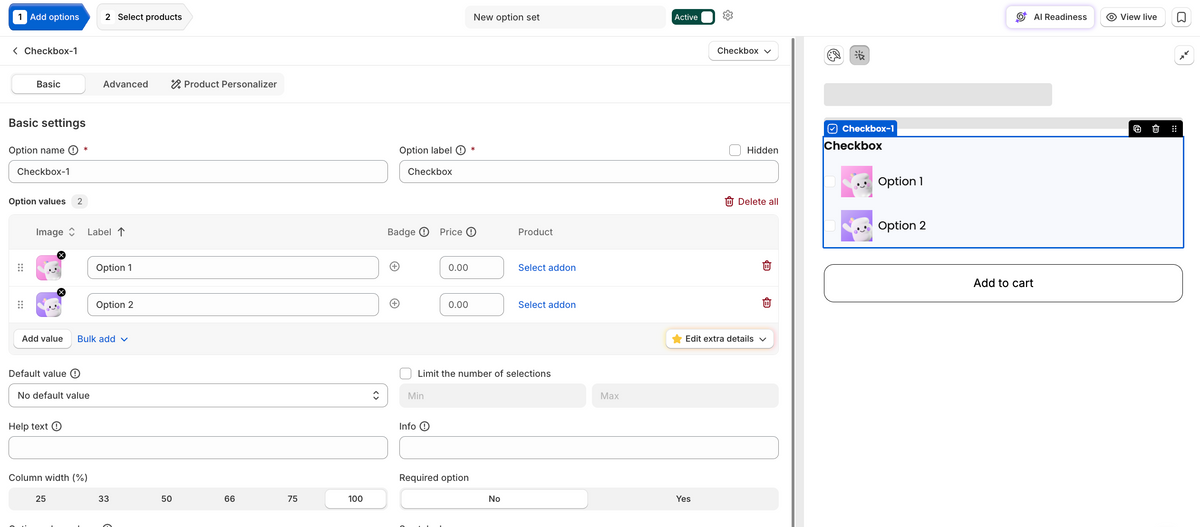Click the Option label info icon
This screenshot has height=527, width=1200.
pos(460,150)
